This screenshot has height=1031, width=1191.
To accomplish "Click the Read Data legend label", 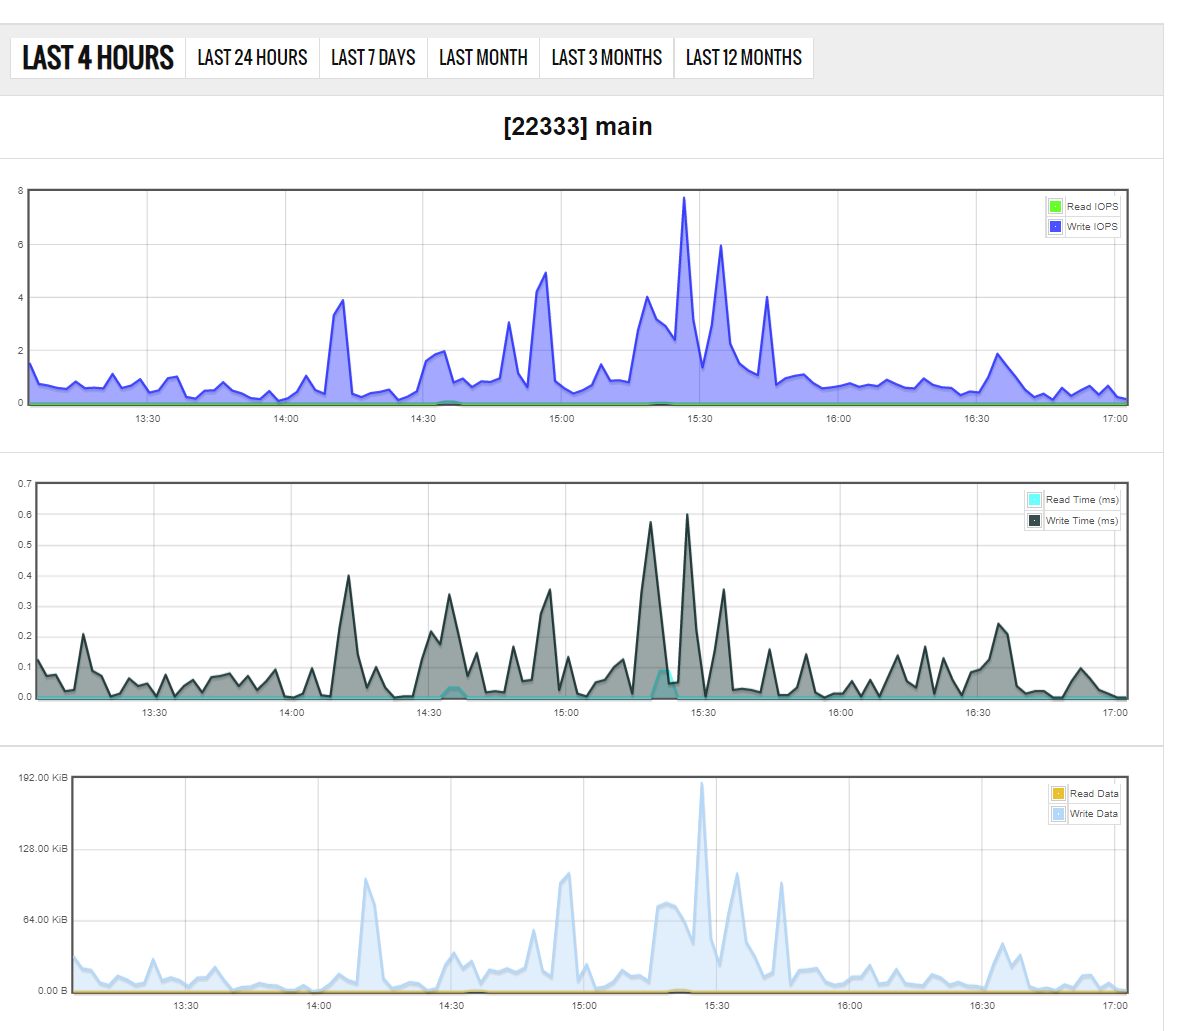I will click(x=1094, y=794).
